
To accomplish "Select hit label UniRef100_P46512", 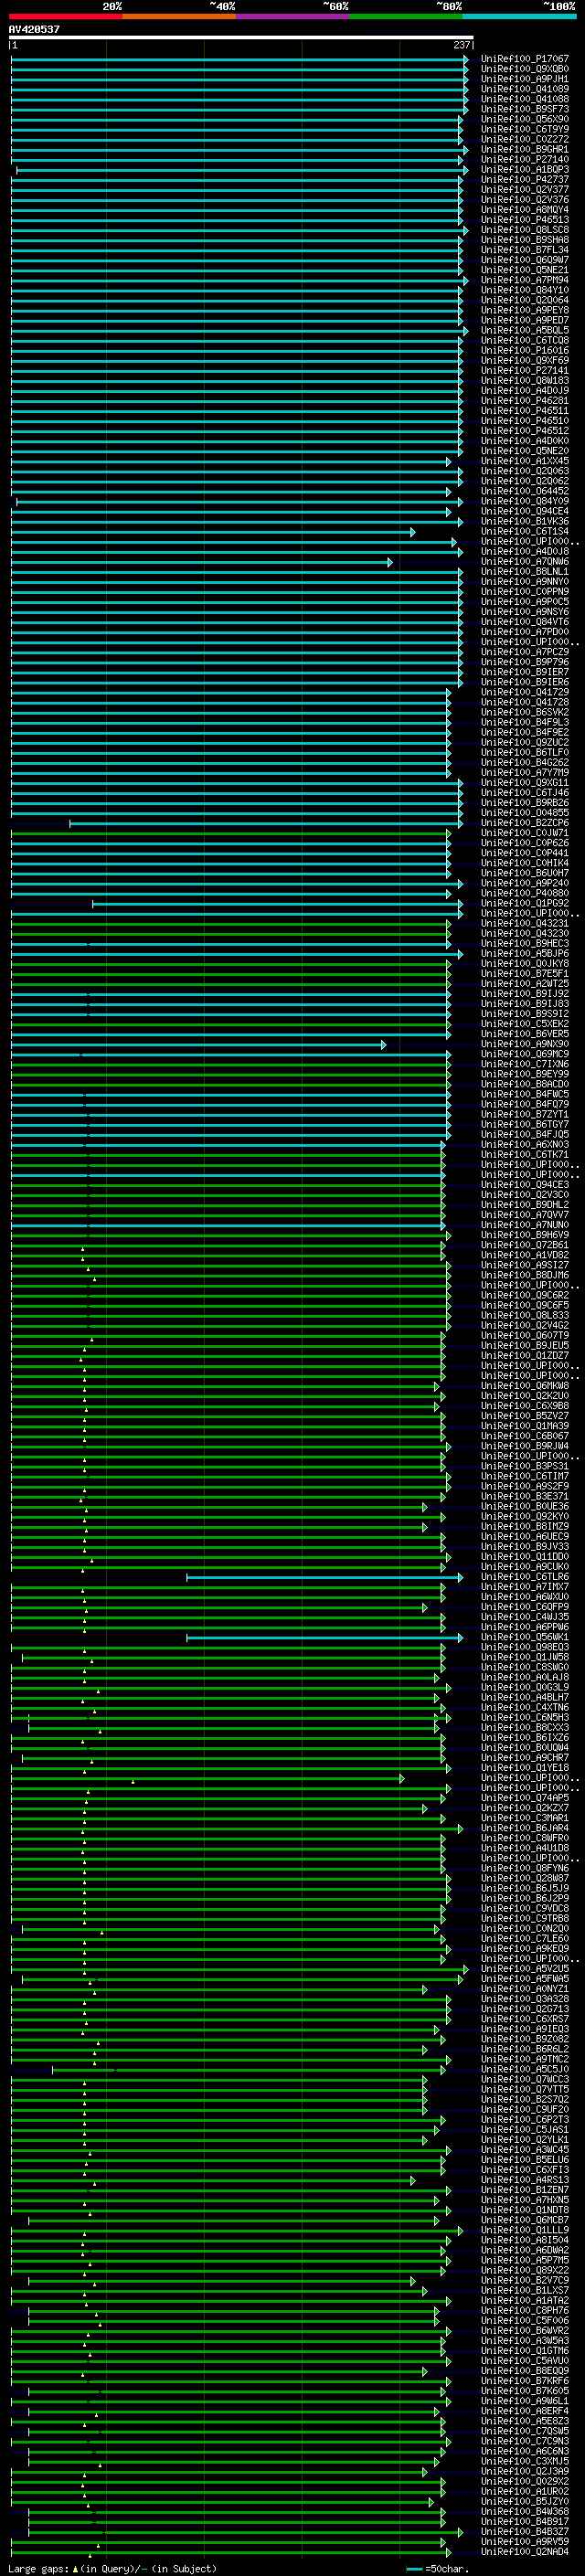I will [x=524, y=431].
